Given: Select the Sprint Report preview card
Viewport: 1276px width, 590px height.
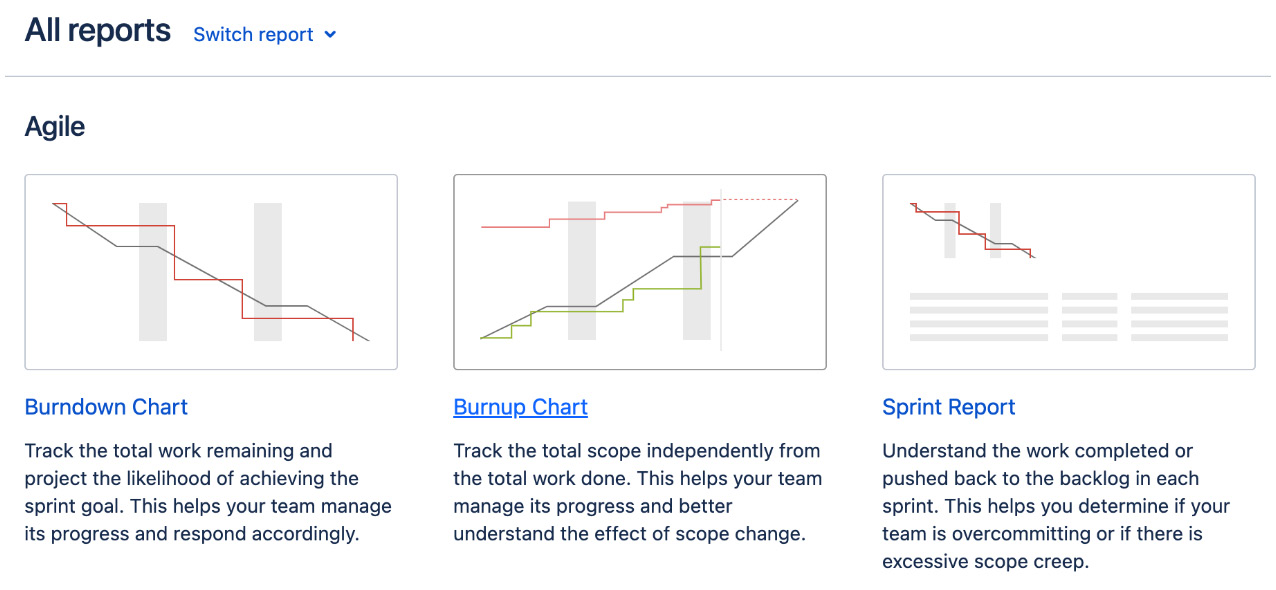Looking at the screenshot, I should tap(1068, 271).
